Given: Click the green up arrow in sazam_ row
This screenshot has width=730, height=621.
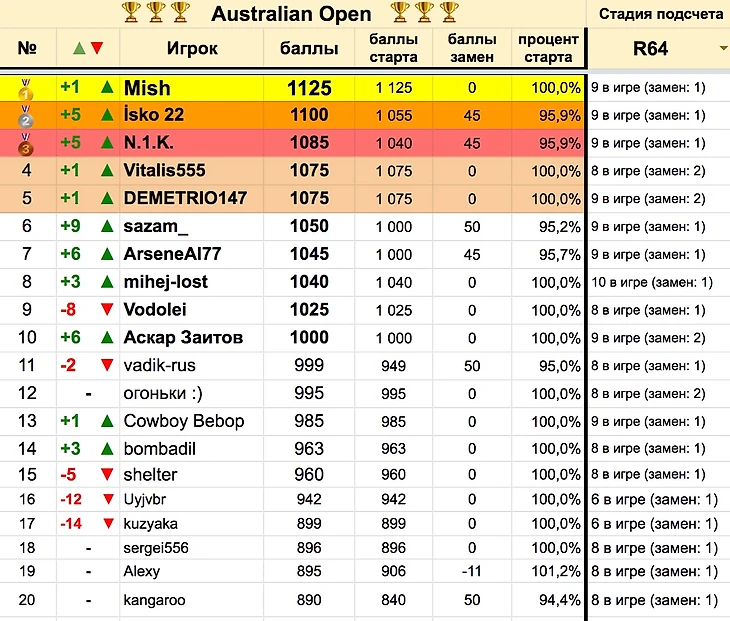Looking at the screenshot, I should [106, 227].
